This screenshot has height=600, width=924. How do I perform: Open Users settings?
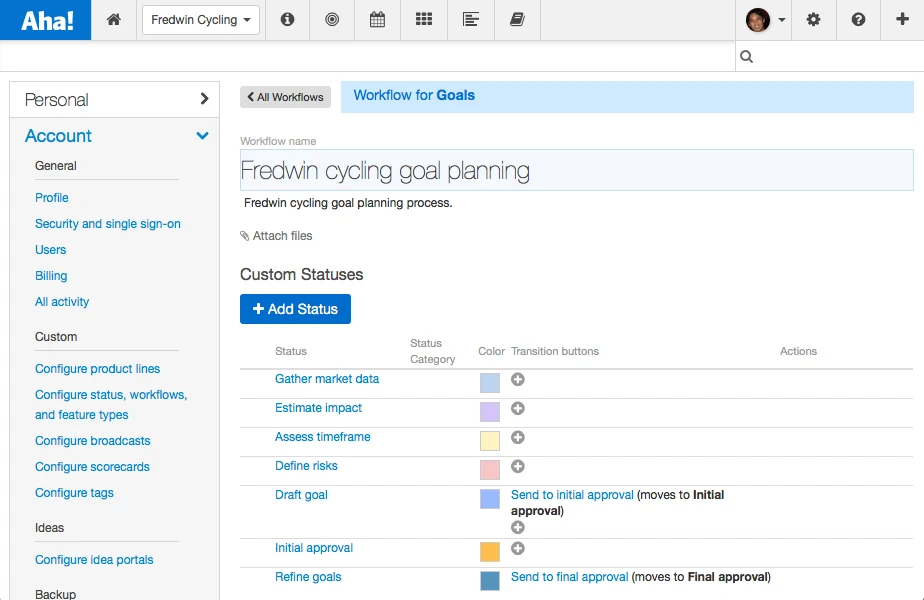(51, 249)
